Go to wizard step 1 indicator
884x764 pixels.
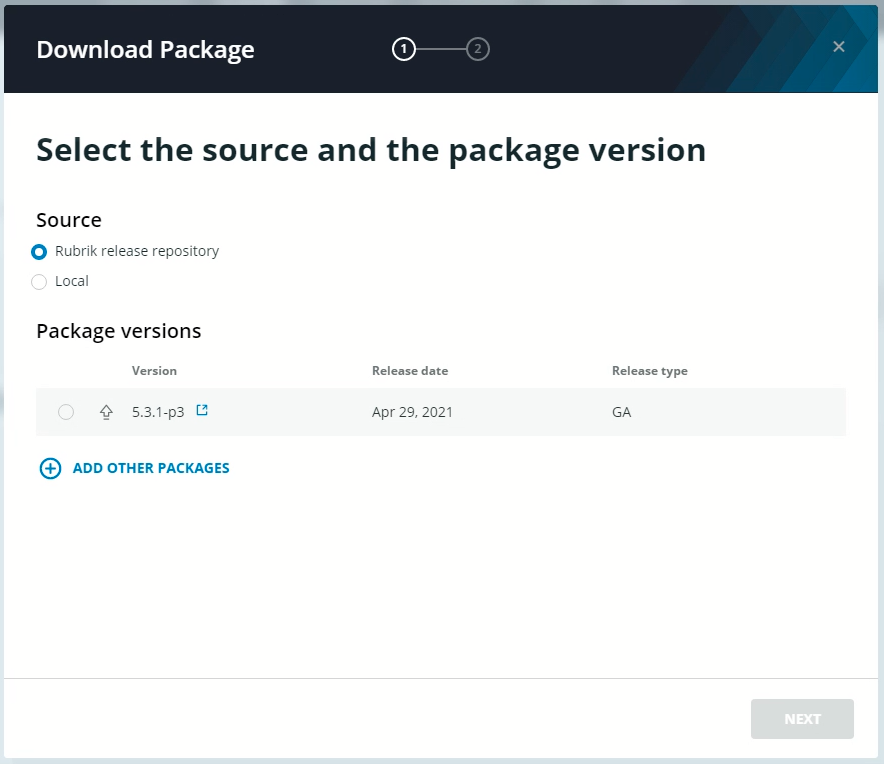pyautogui.click(x=404, y=49)
